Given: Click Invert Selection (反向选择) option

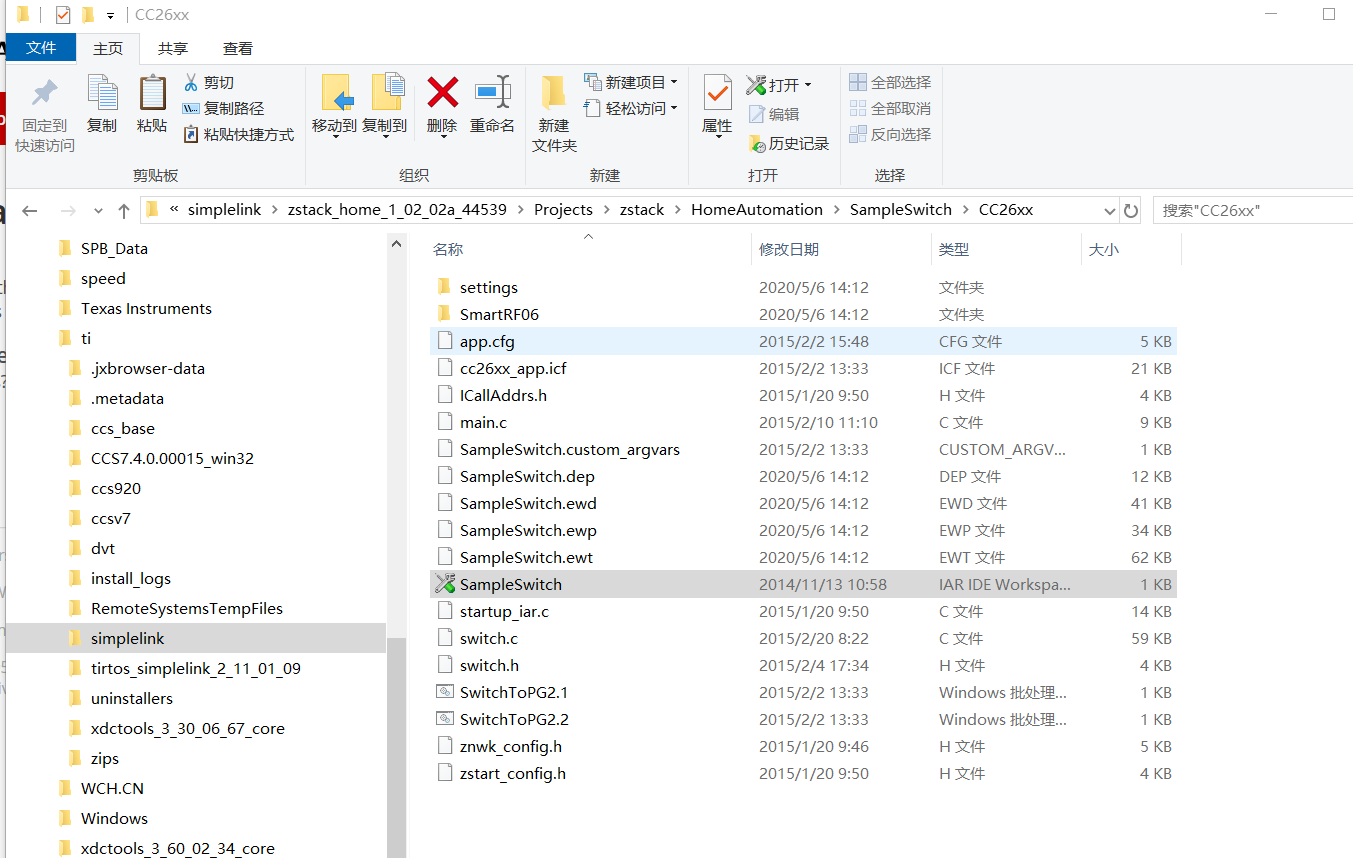Looking at the screenshot, I should click(890, 134).
